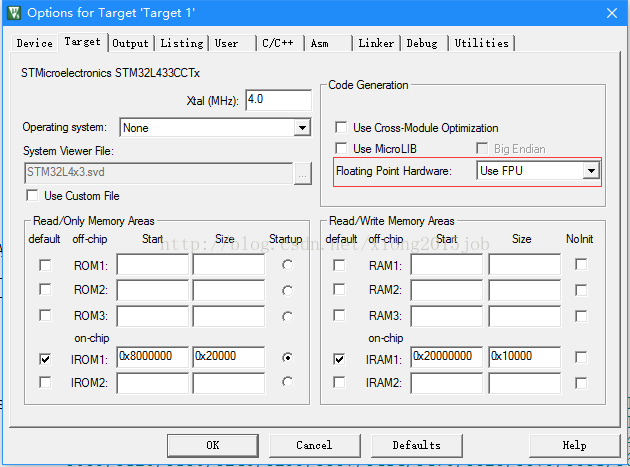Viewport: 630px width, 467px height.
Task: Click the IRAM1 Start address field
Action: (446, 357)
